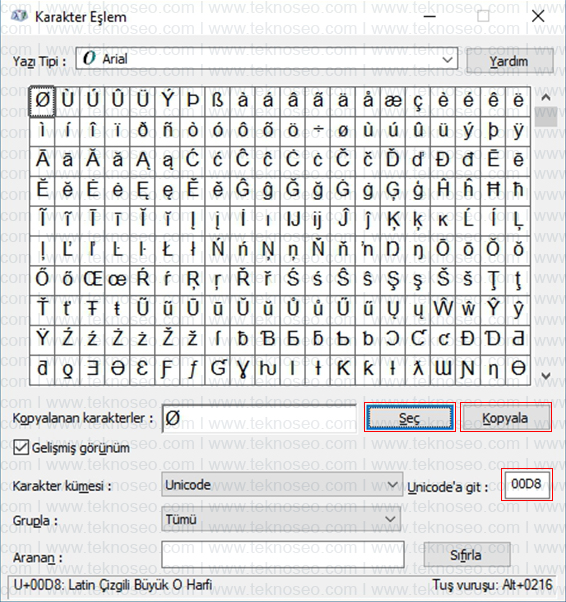Select the Ł capital L stroke
Screen dimensions: 566x602
click(x=168, y=250)
